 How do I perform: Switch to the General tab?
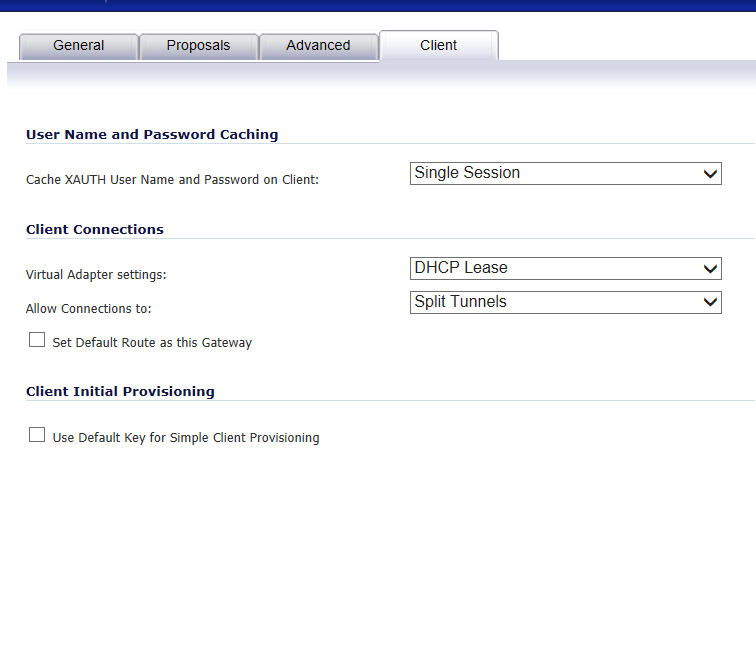[79, 46]
